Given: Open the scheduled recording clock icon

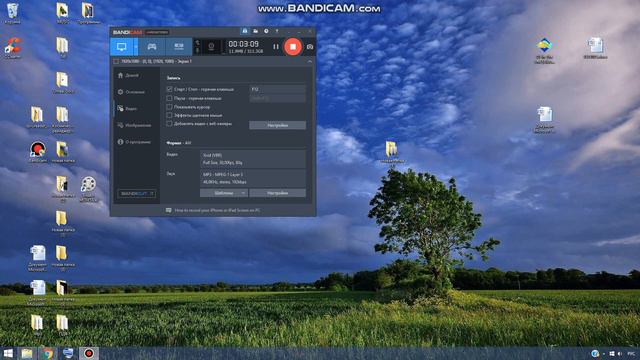Looking at the screenshot, I should 266,31.
